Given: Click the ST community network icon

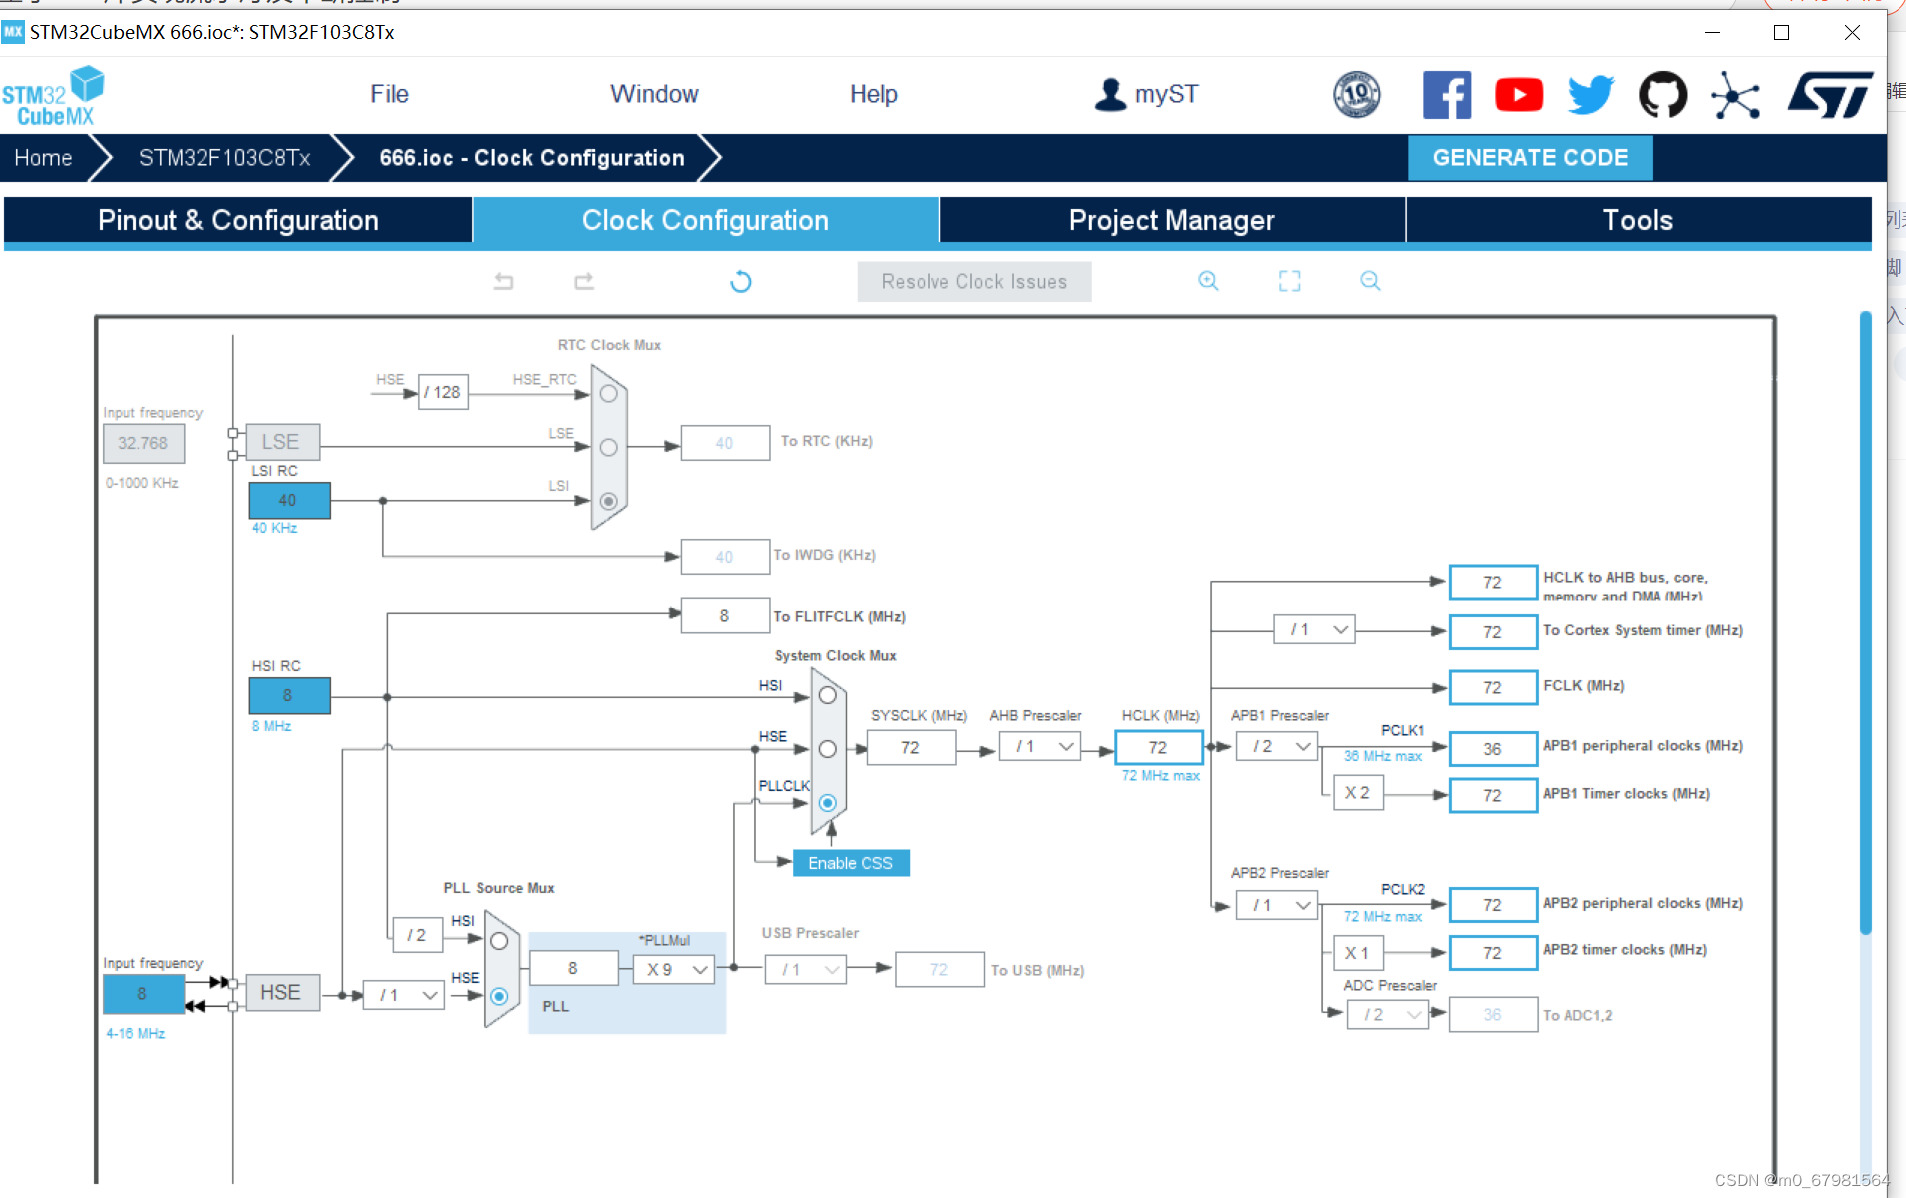Looking at the screenshot, I should click(x=1734, y=96).
